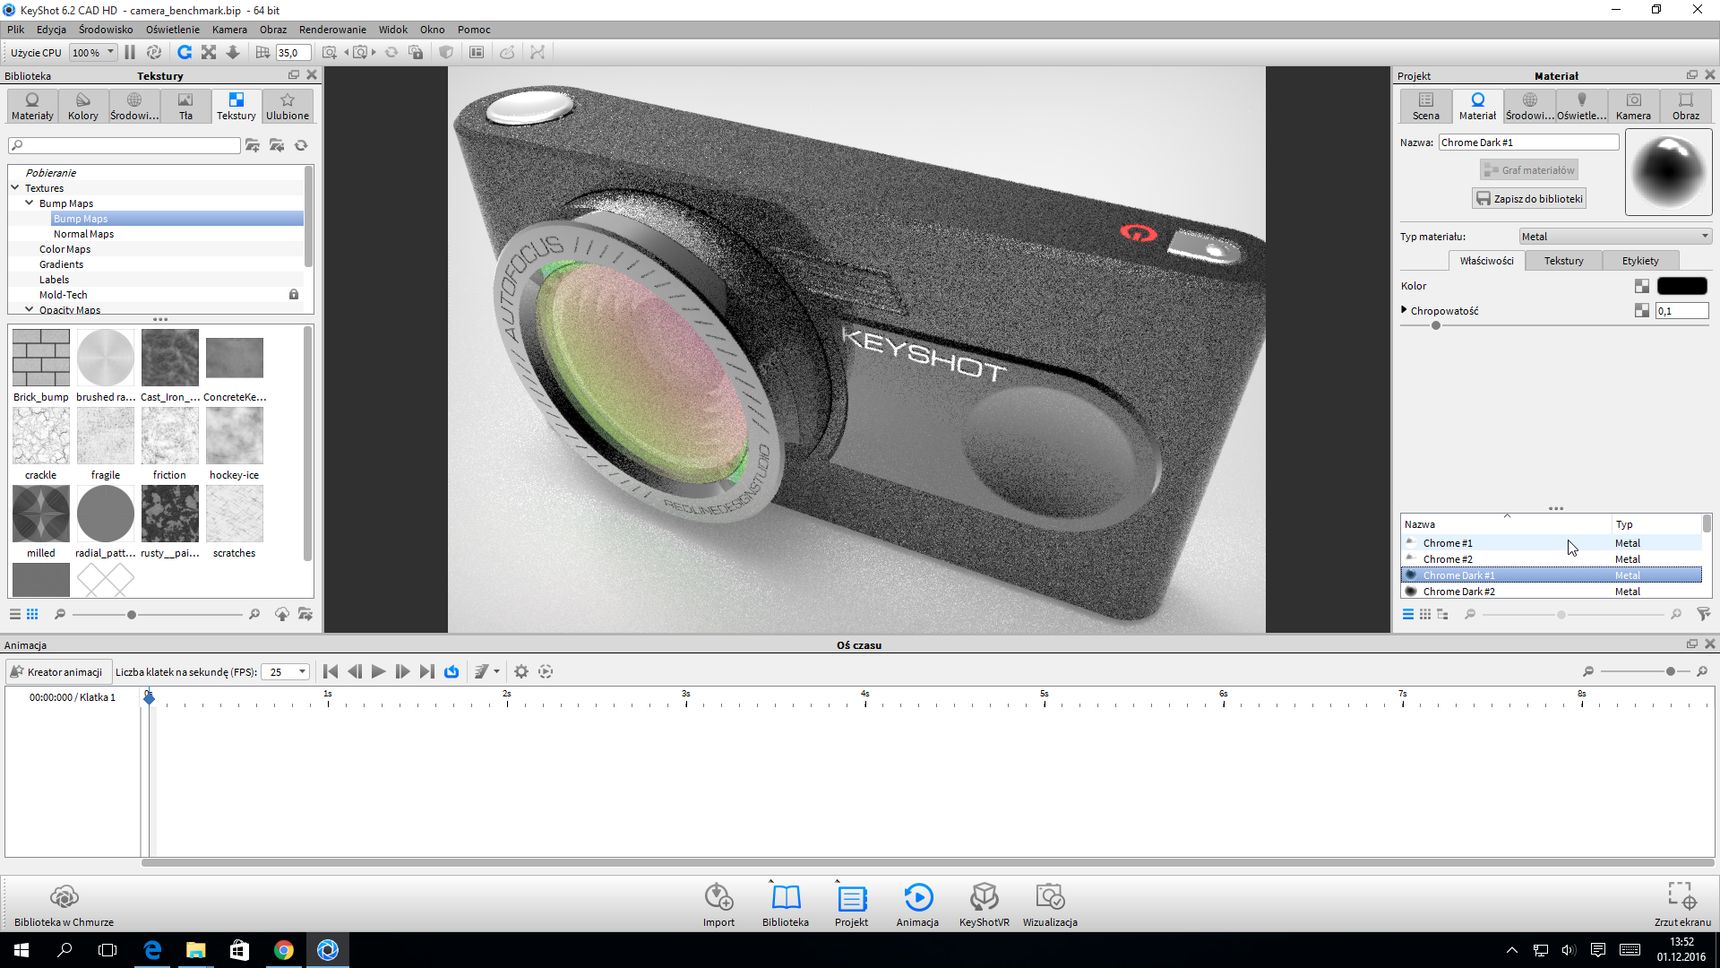Screen dimensions: 1720x968
Task: Open Tekstury tab in material properties
Action: click(x=1563, y=261)
